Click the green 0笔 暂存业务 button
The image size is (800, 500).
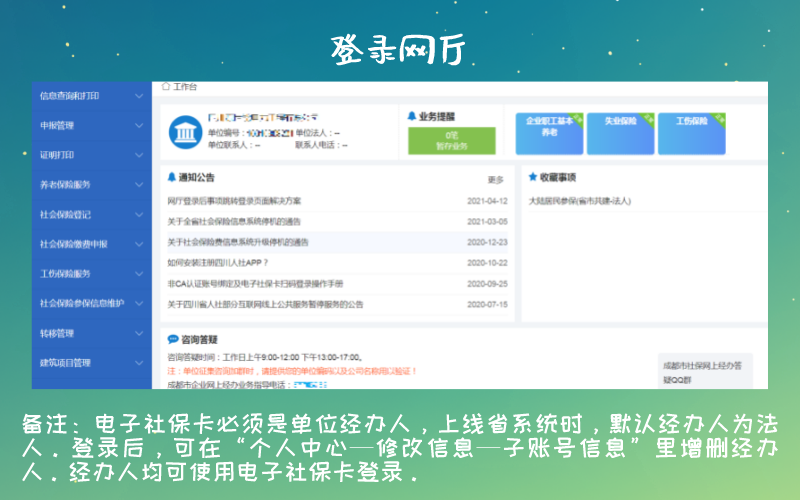coord(452,141)
